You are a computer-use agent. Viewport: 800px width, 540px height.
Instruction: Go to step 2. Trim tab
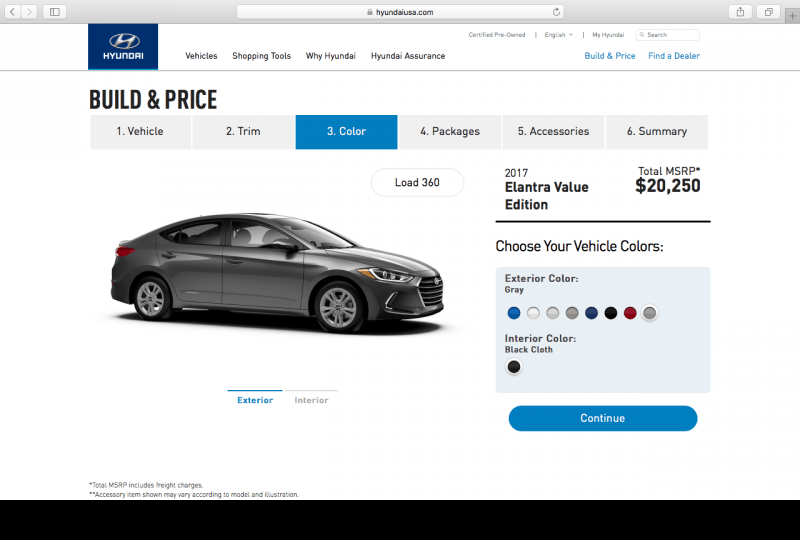pyautogui.click(x=243, y=132)
